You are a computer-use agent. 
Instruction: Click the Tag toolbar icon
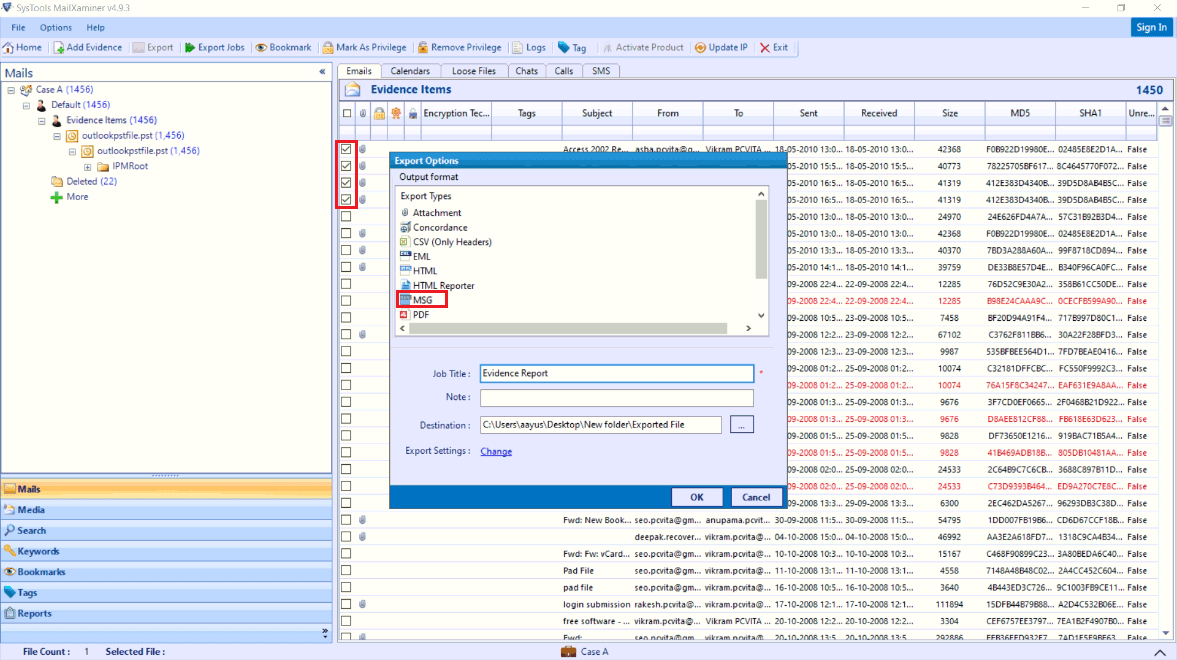point(564,47)
